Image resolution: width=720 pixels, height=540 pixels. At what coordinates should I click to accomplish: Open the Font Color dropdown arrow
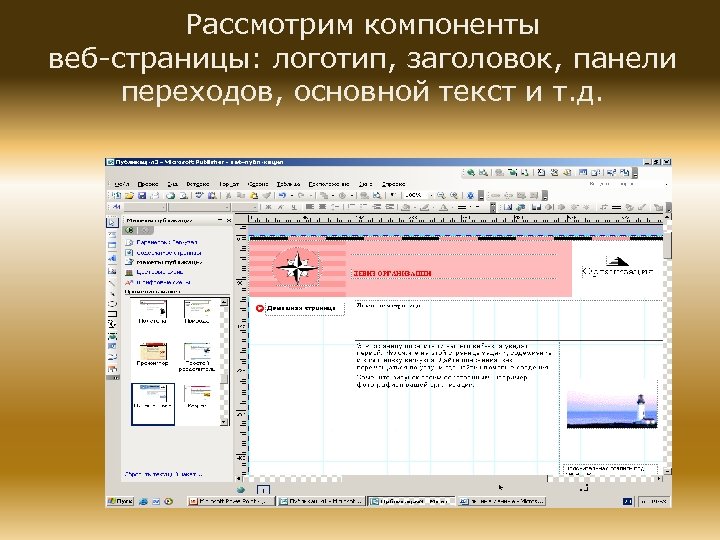click(x=452, y=208)
